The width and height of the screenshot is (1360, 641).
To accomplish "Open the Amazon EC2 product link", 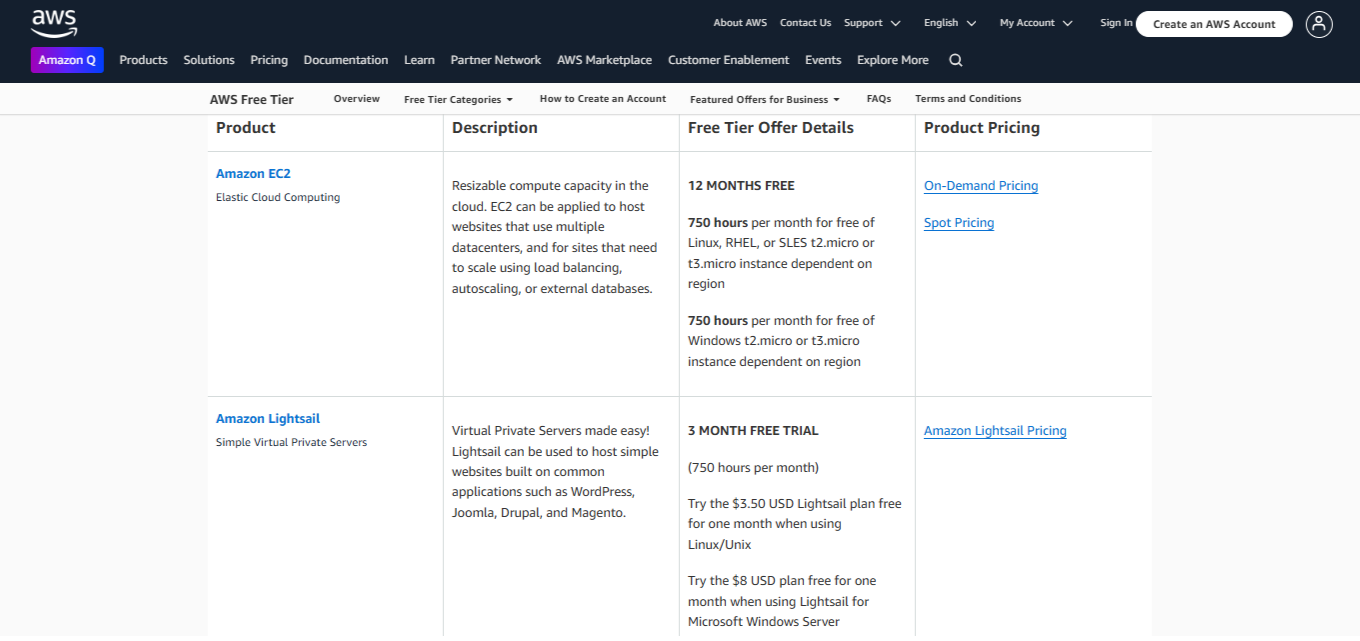I will point(253,174).
